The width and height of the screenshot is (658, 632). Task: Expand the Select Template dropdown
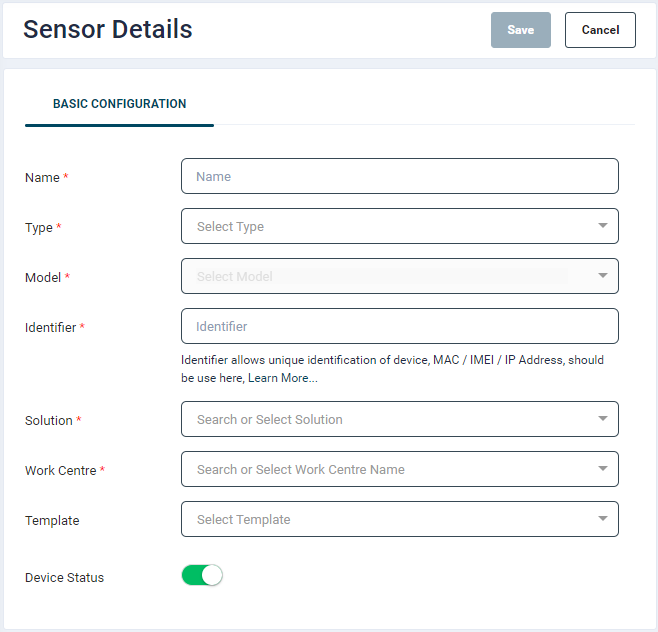click(x=390, y=519)
